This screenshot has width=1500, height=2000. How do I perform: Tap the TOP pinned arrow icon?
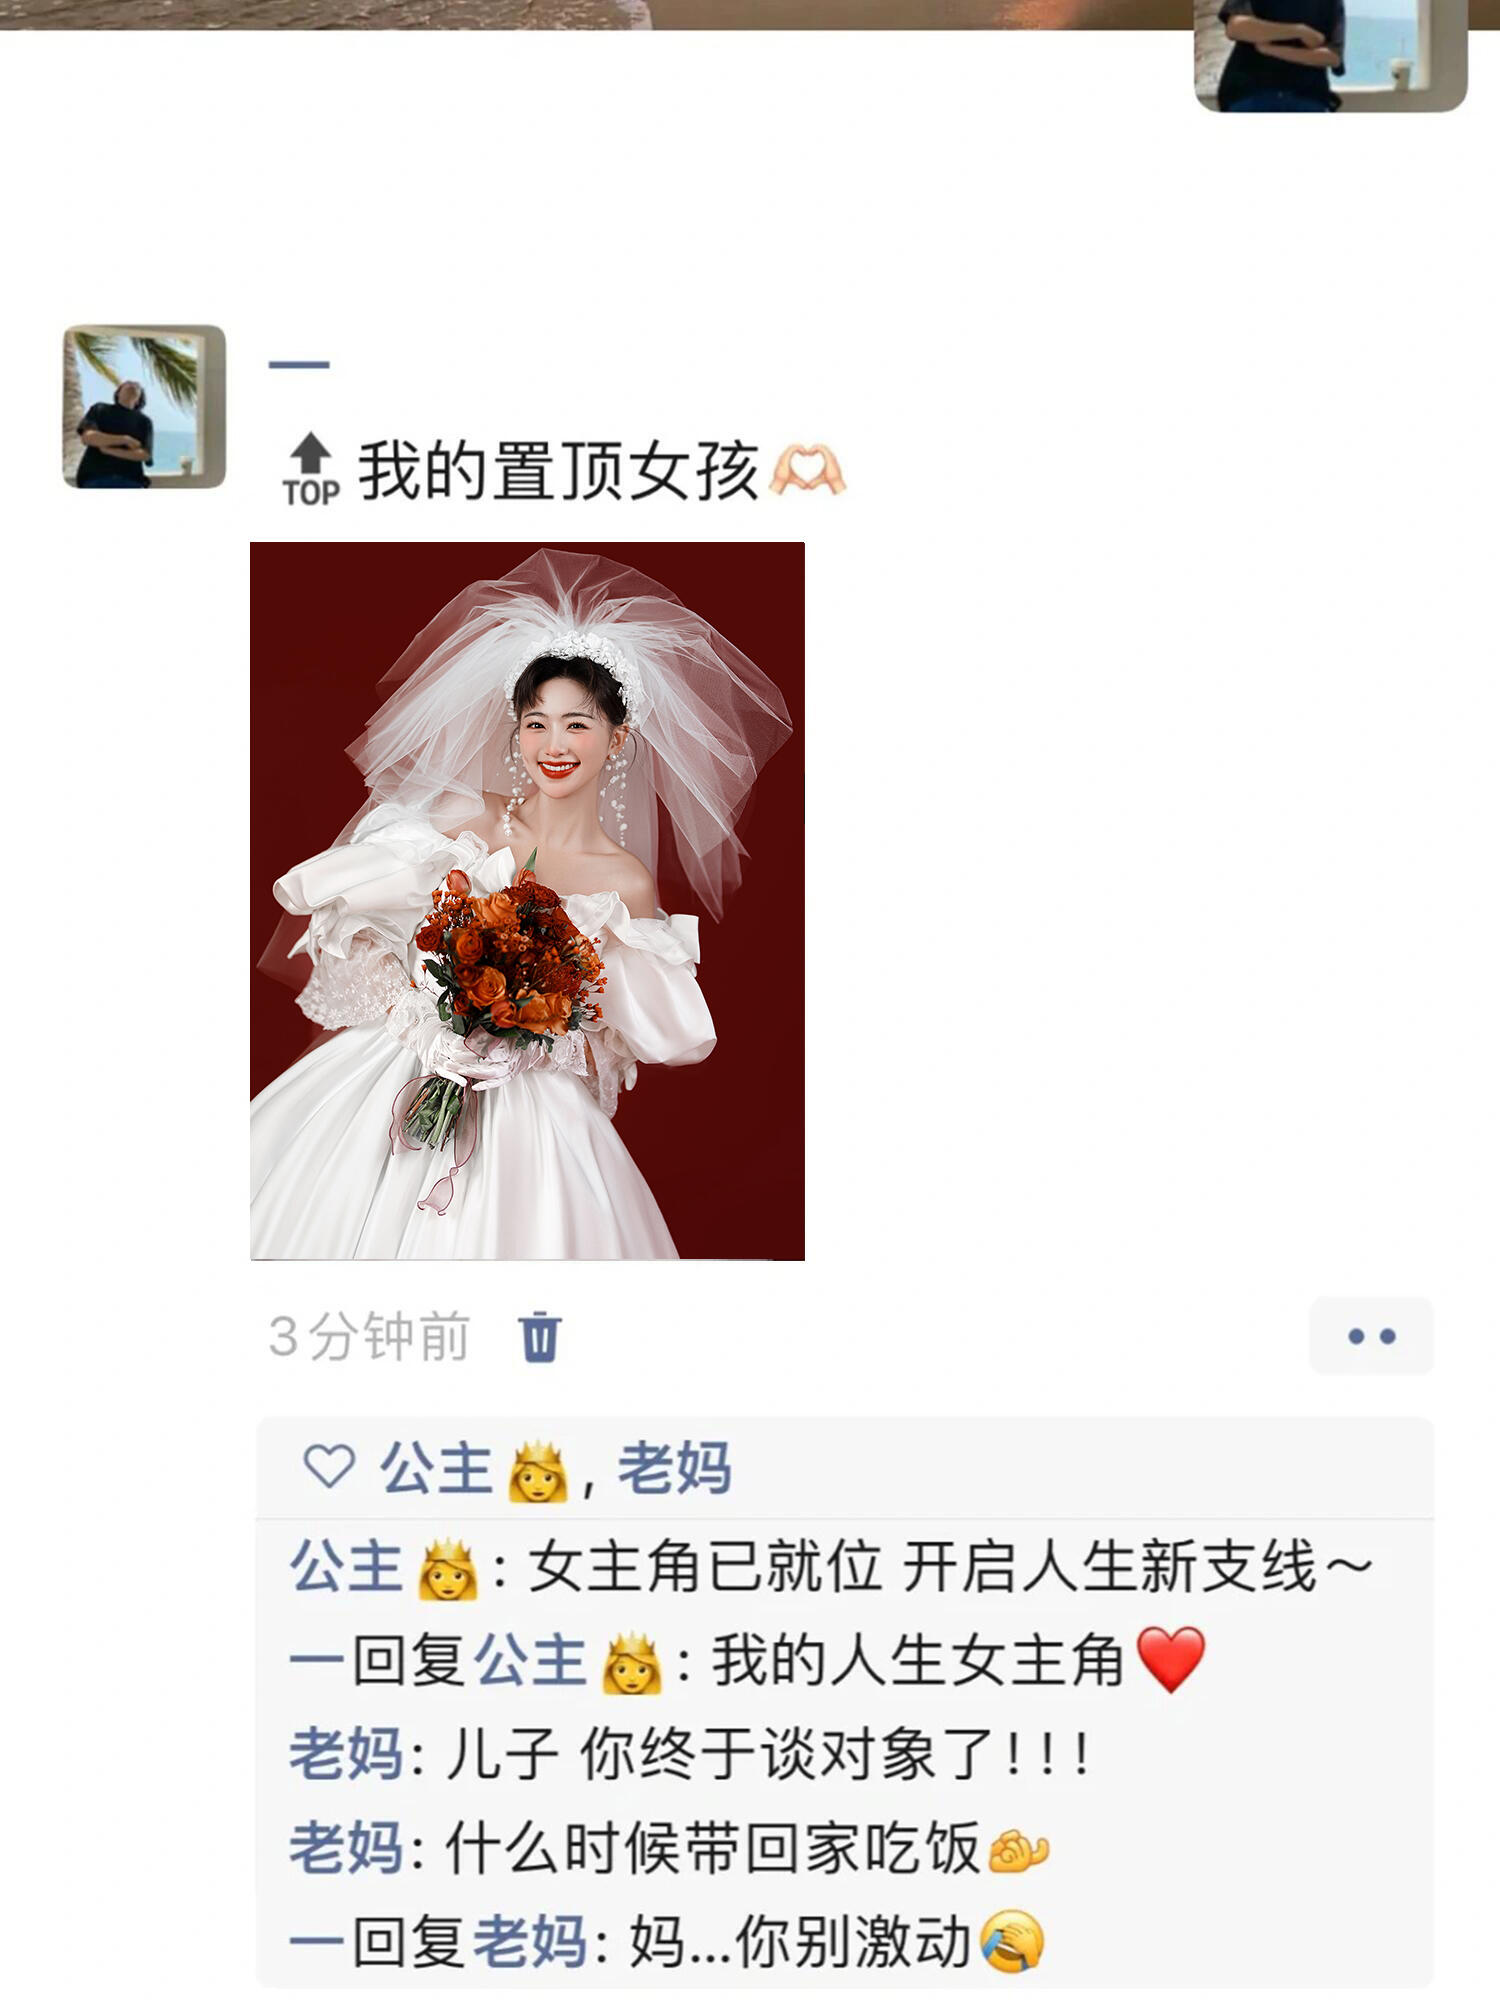(311, 470)
